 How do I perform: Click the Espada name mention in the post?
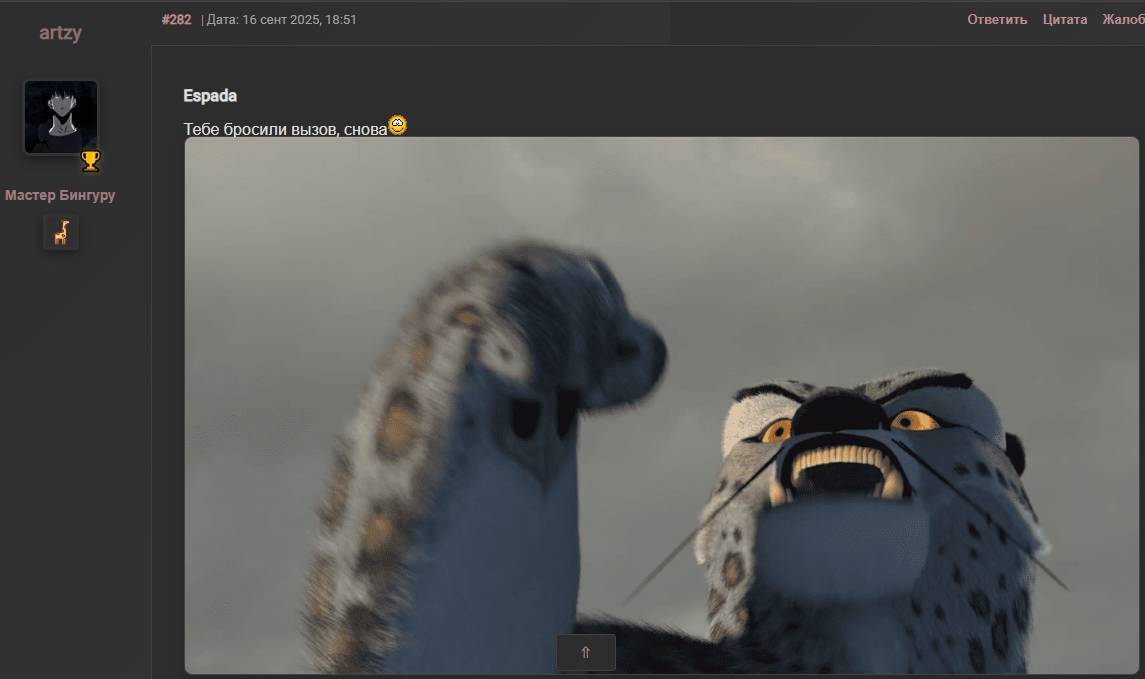pyautogui.click(x=210, y=96)
